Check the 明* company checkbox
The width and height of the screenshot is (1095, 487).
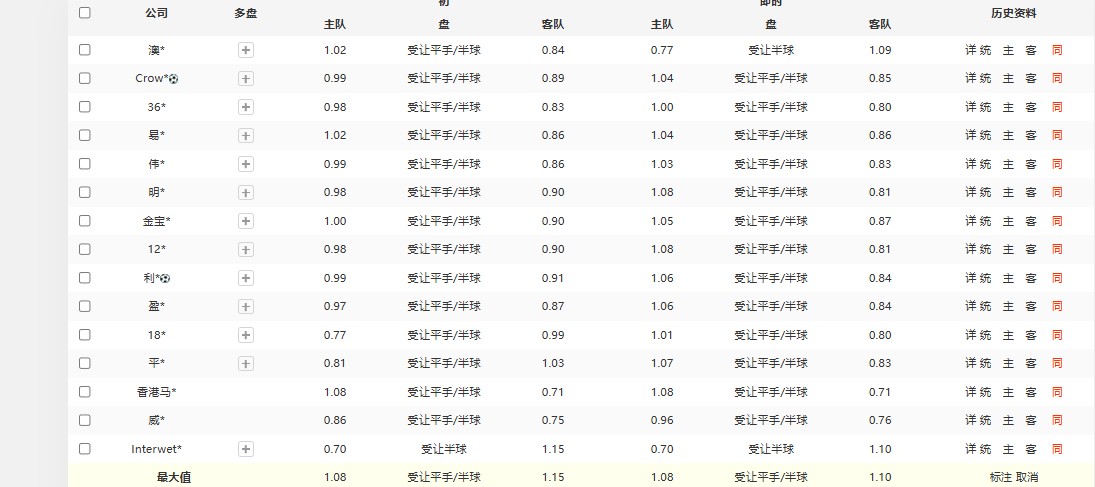point(84,192)
